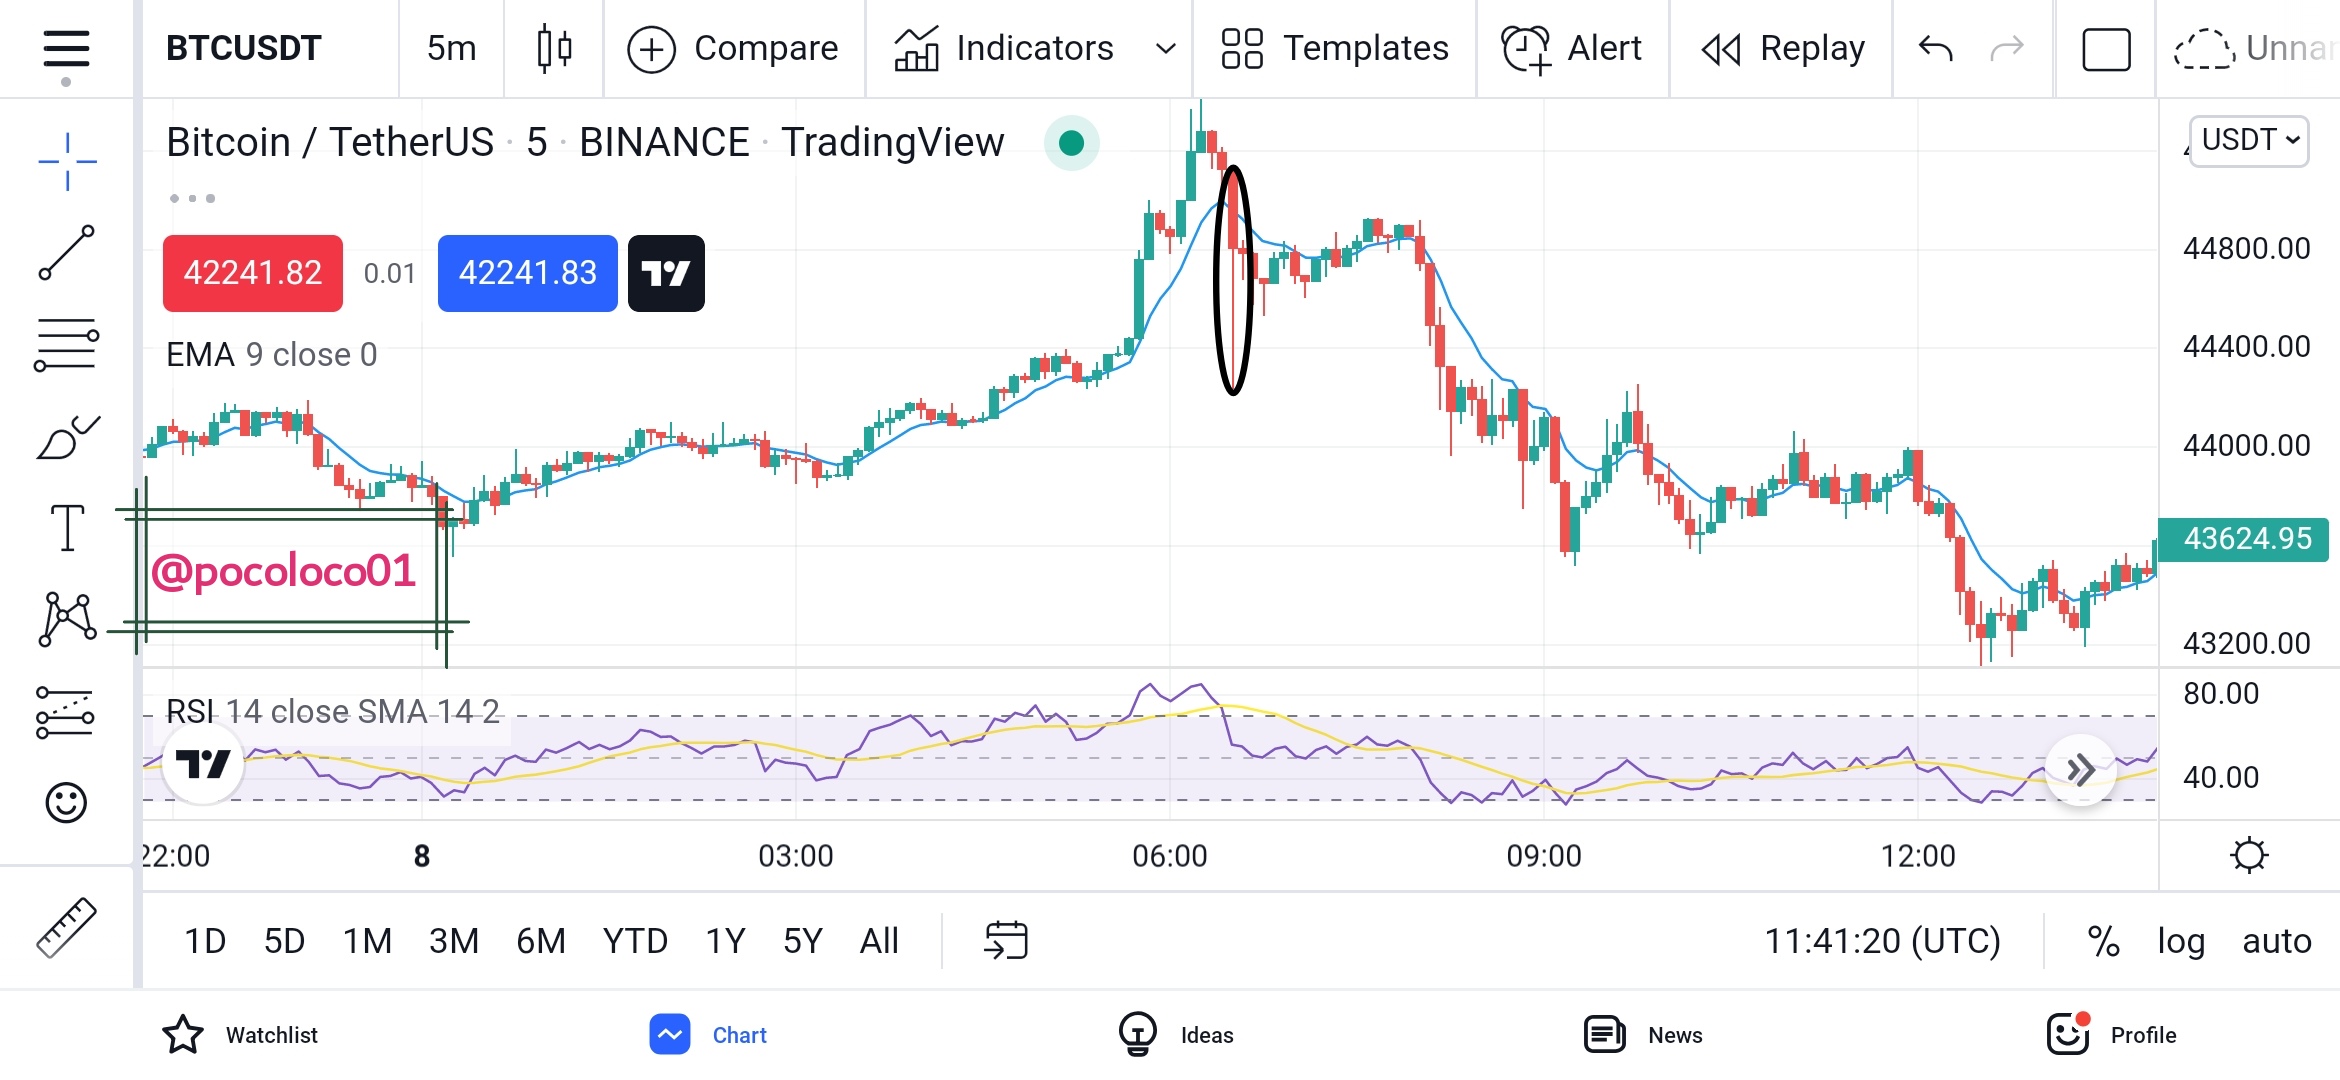Open the XABCD pattern tool
The height and width of the screenshot is (1080, 2340).
[x=67, y=619]
